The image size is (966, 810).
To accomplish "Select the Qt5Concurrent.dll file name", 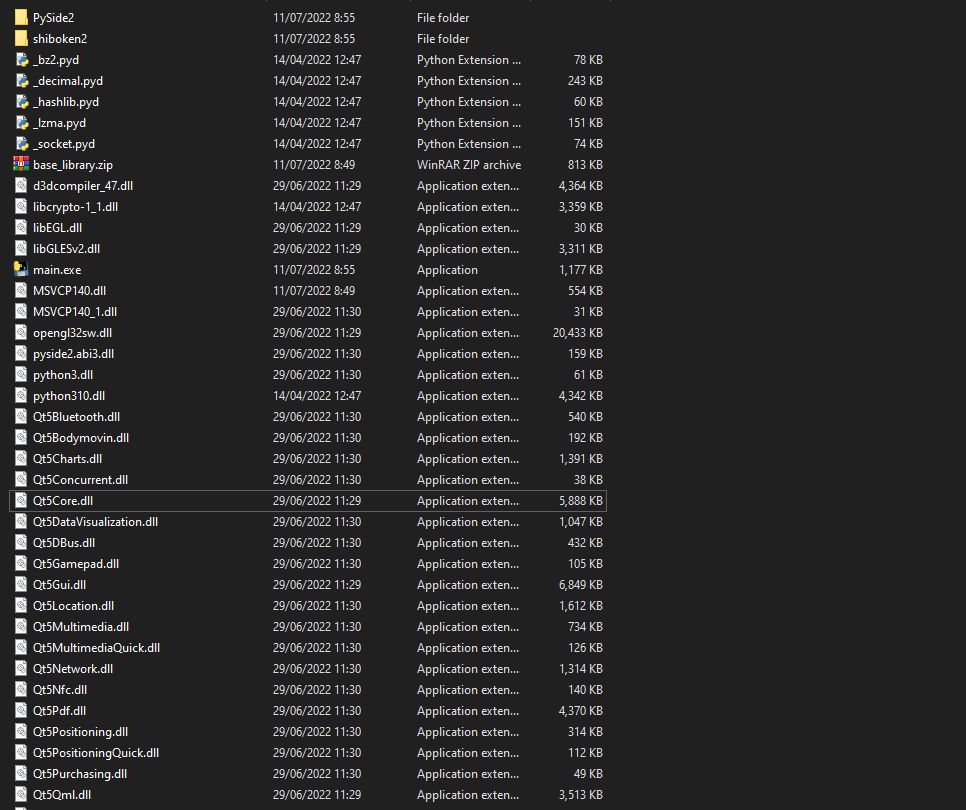I will coord(81,479).
